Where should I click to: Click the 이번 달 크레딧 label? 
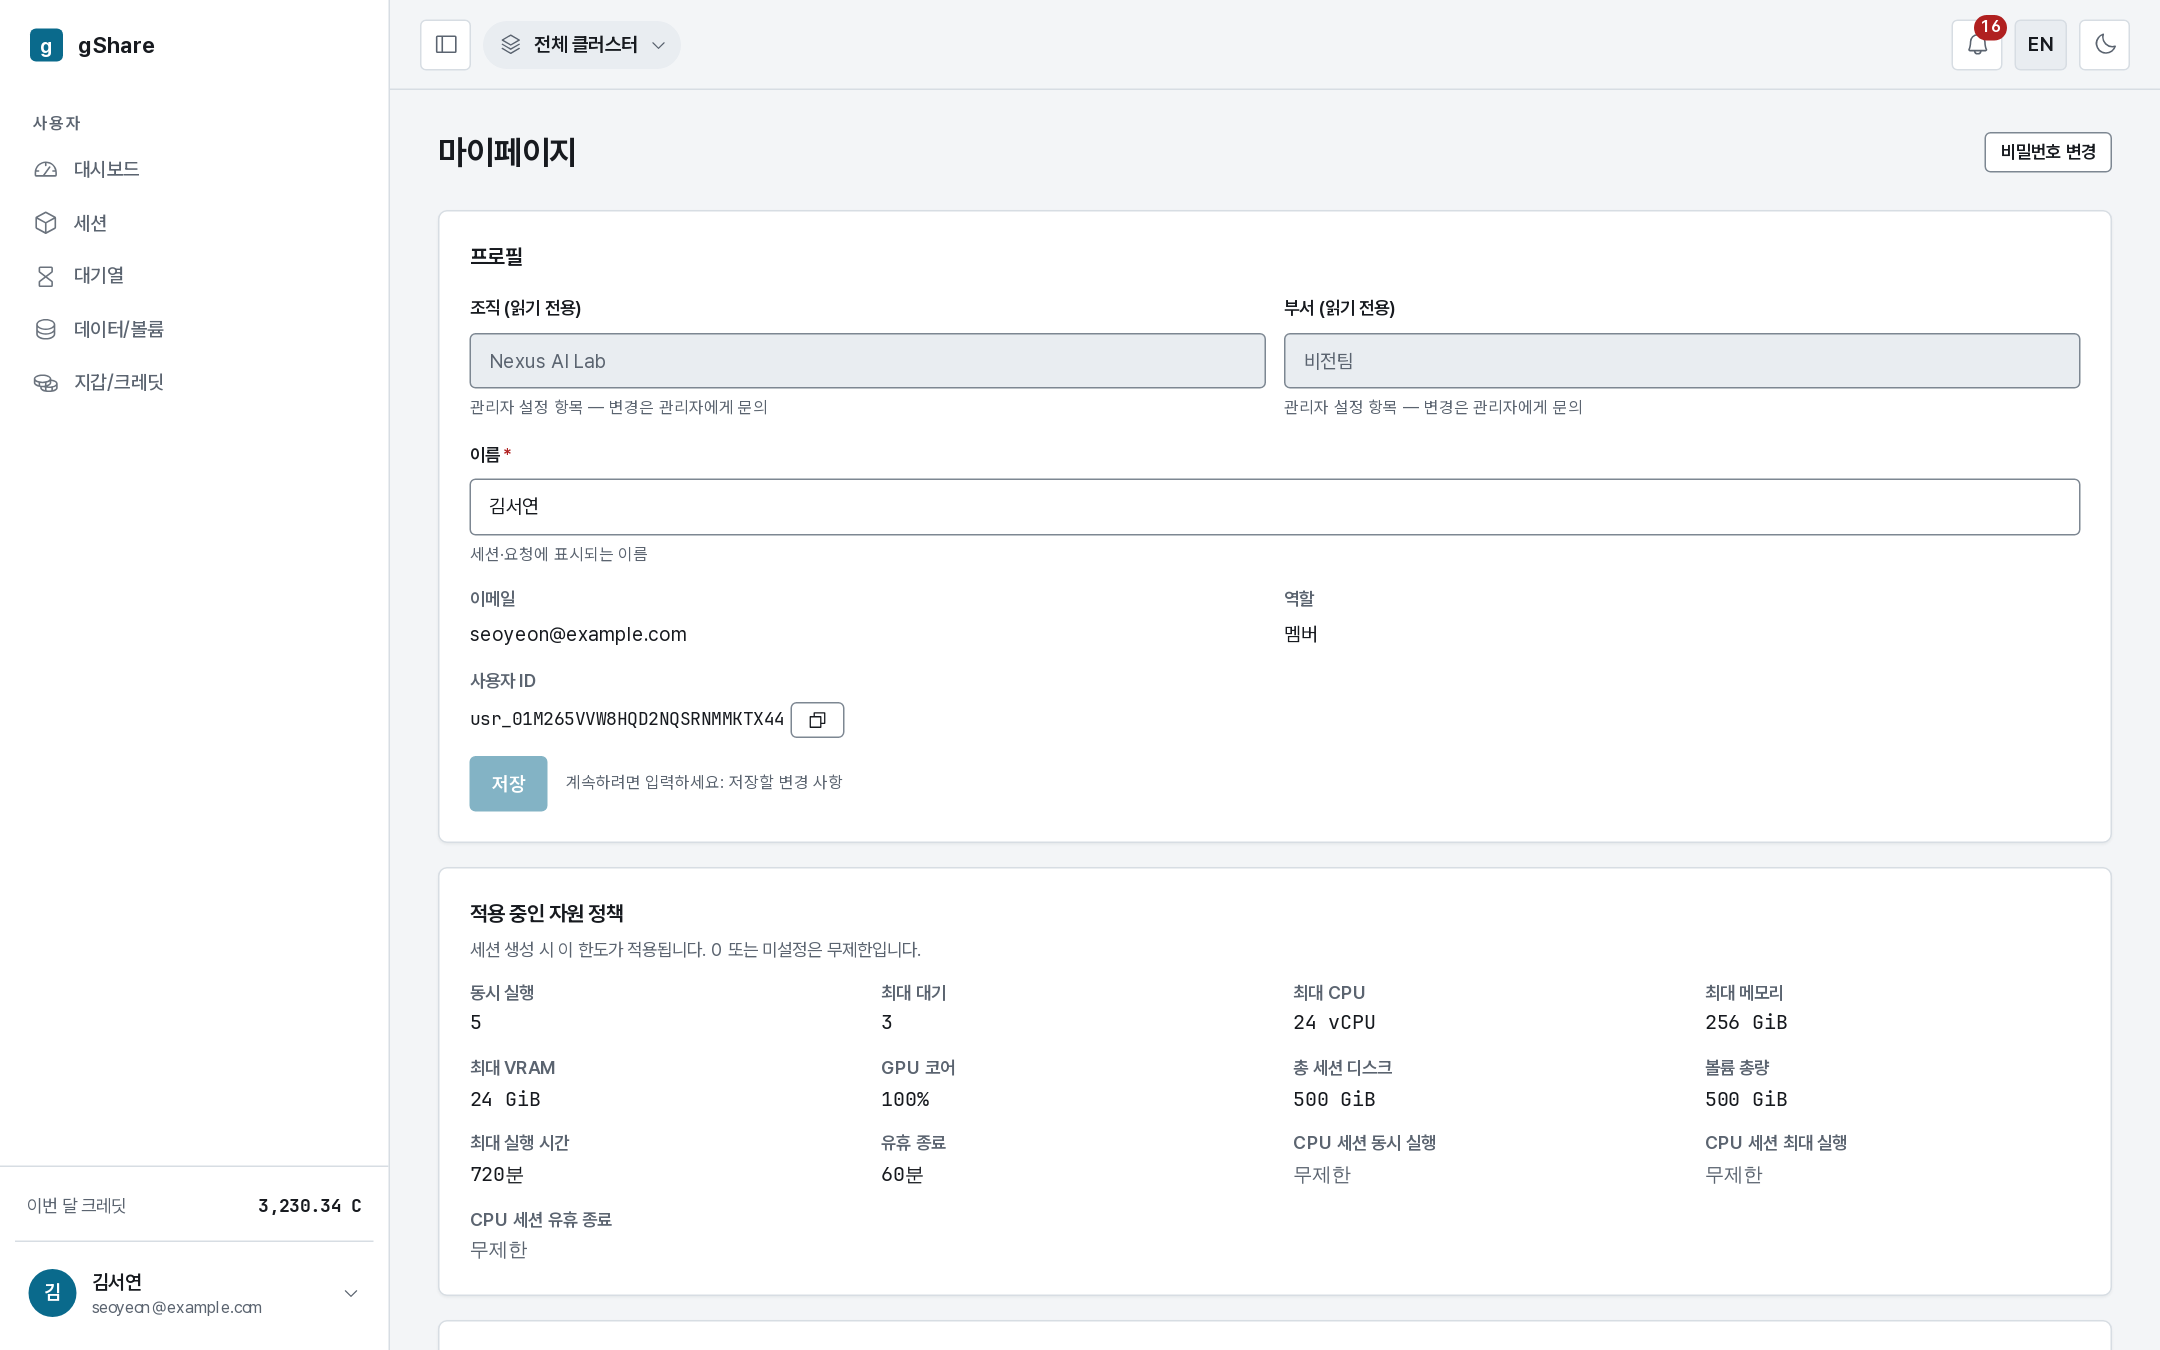coord(77,1206)
